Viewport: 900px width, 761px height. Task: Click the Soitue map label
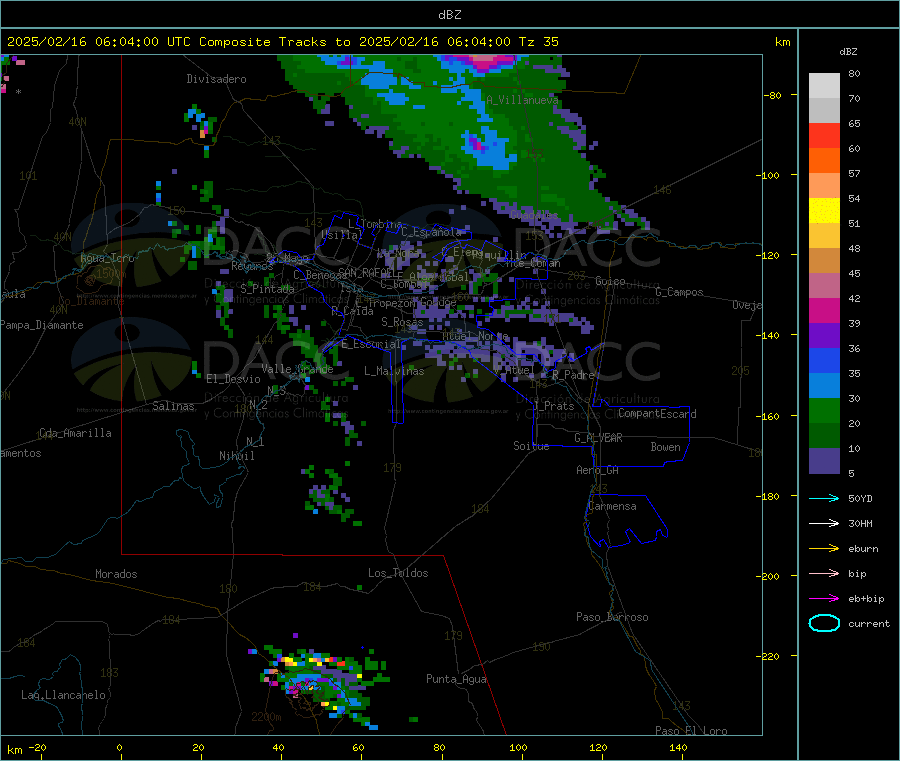pos(531,446)
